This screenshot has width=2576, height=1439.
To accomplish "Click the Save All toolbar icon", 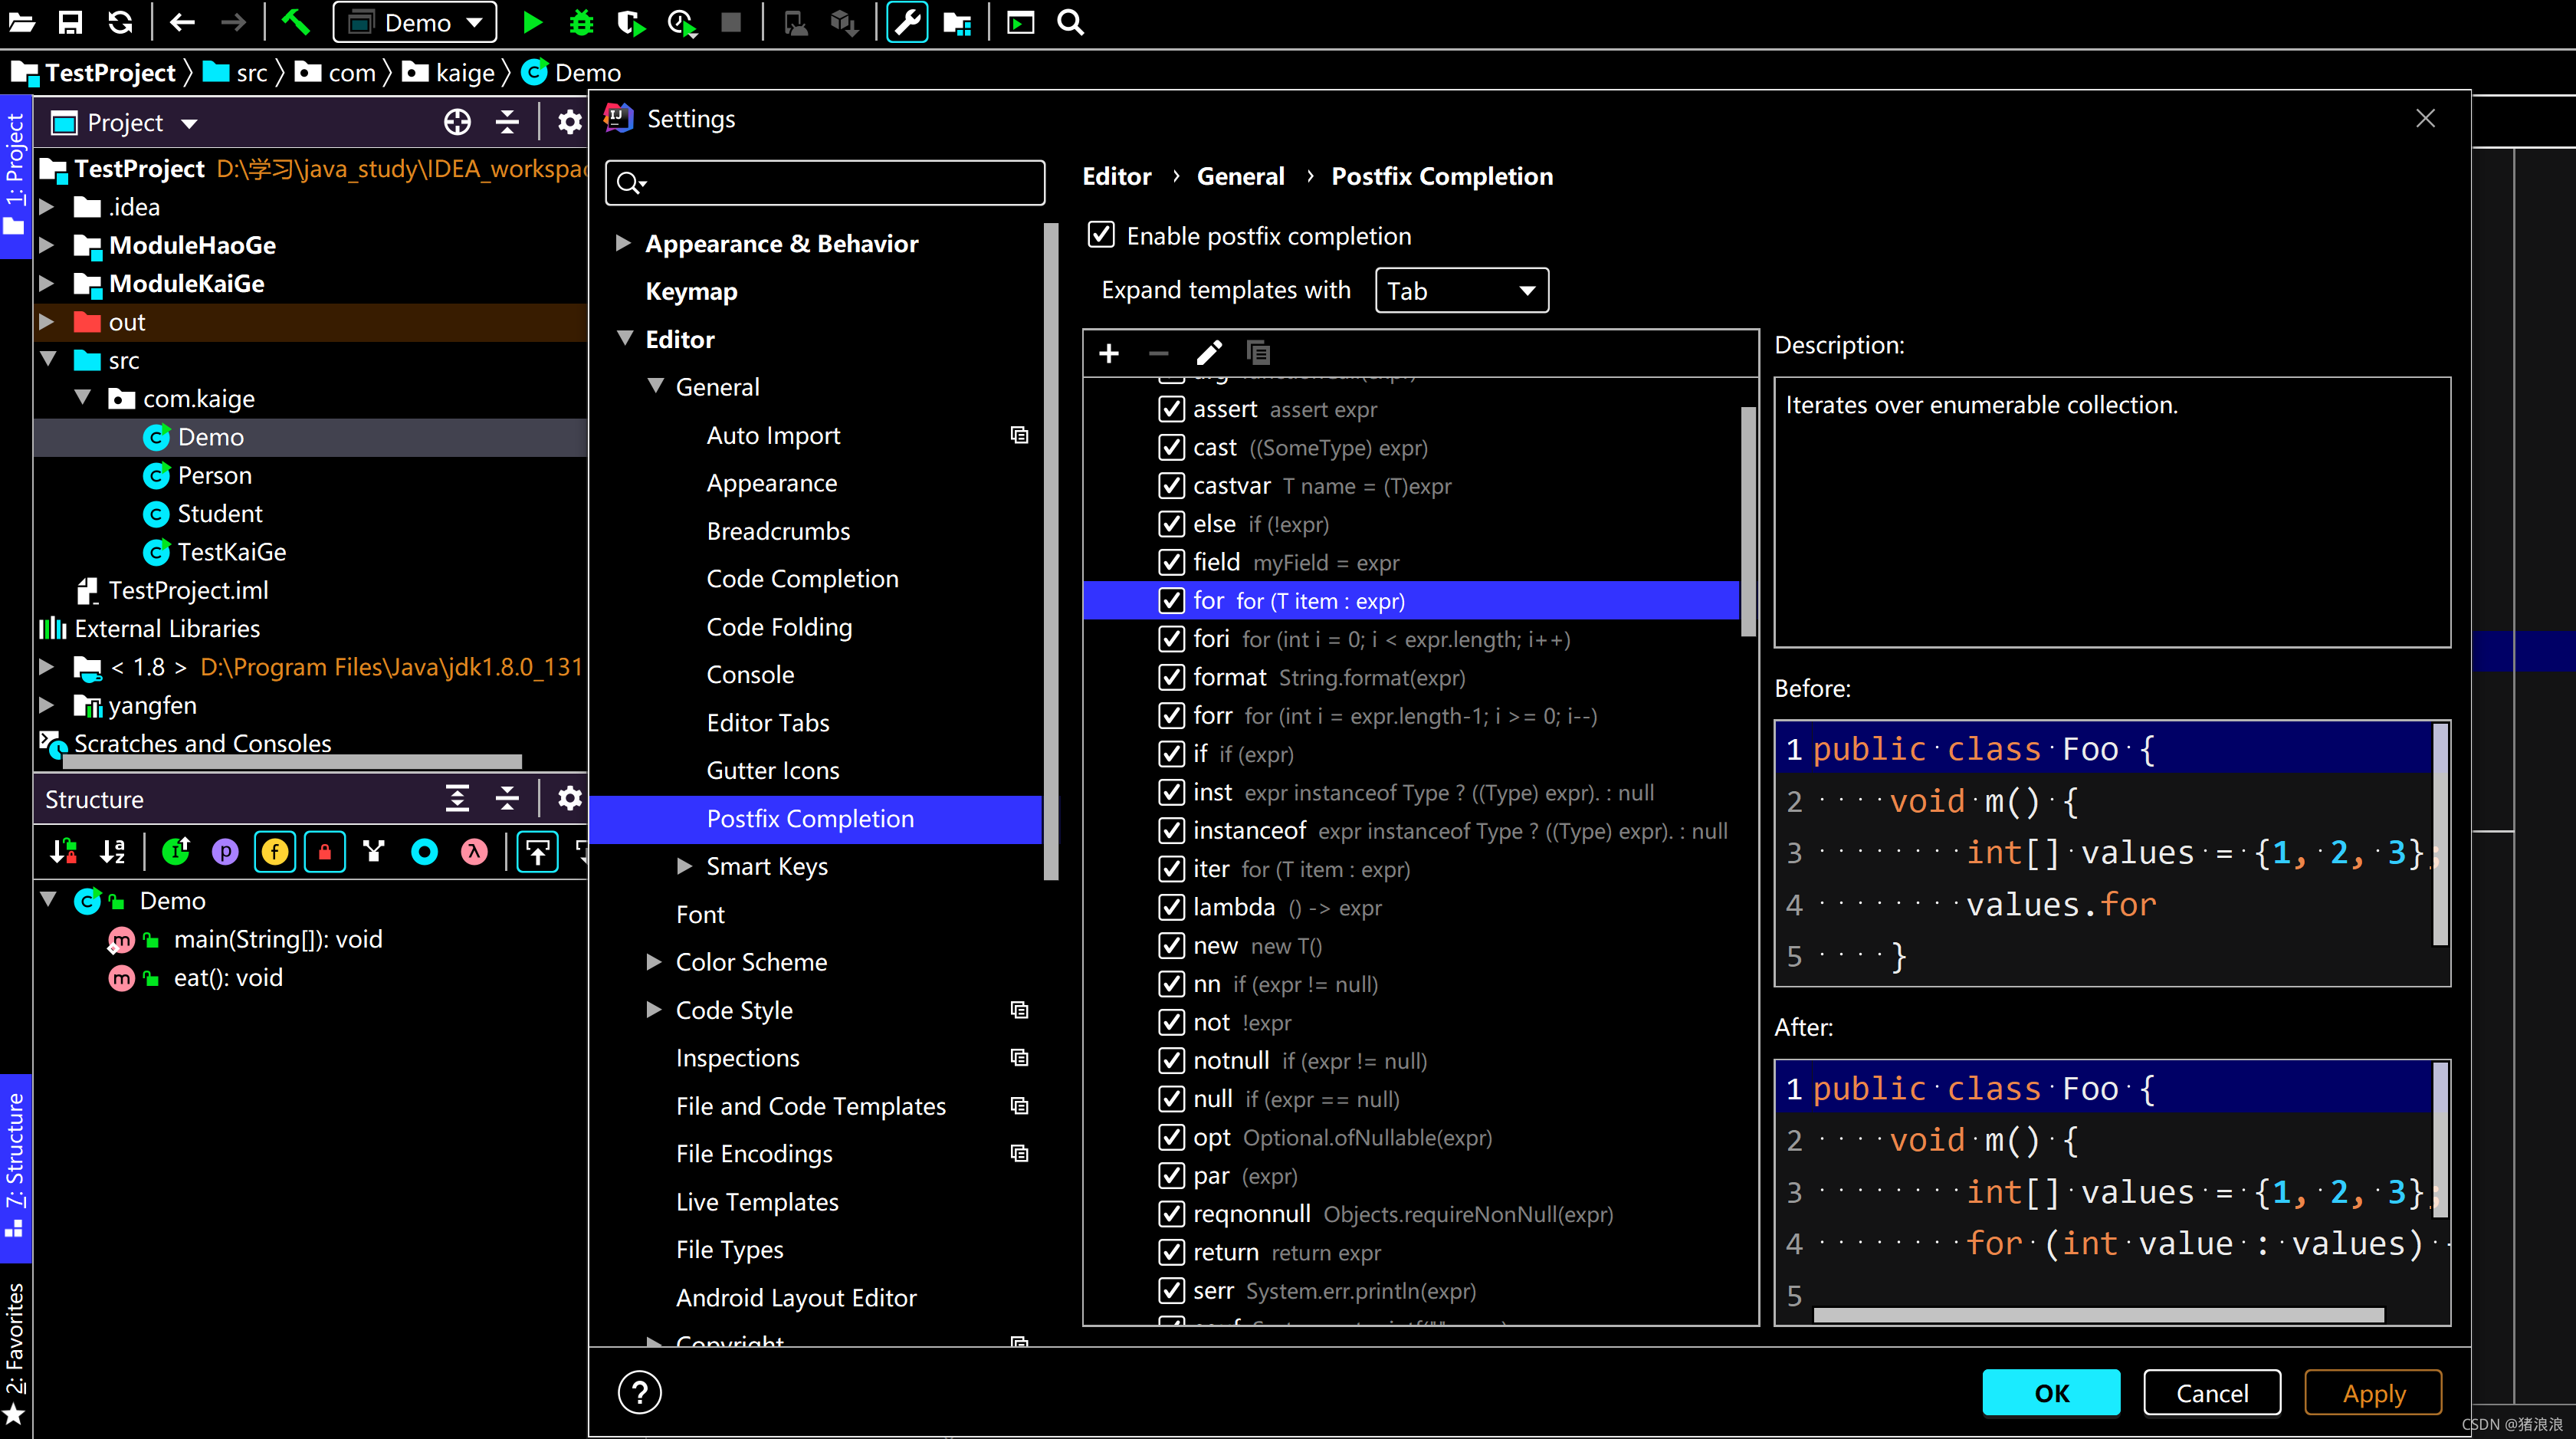I will pos(70,22).
